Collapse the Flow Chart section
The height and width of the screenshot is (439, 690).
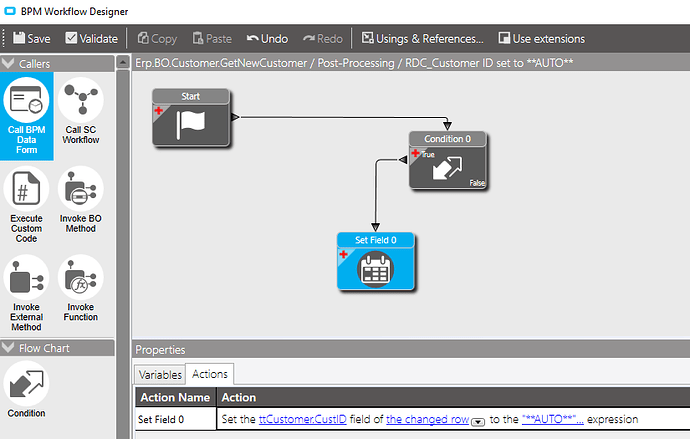8,348
